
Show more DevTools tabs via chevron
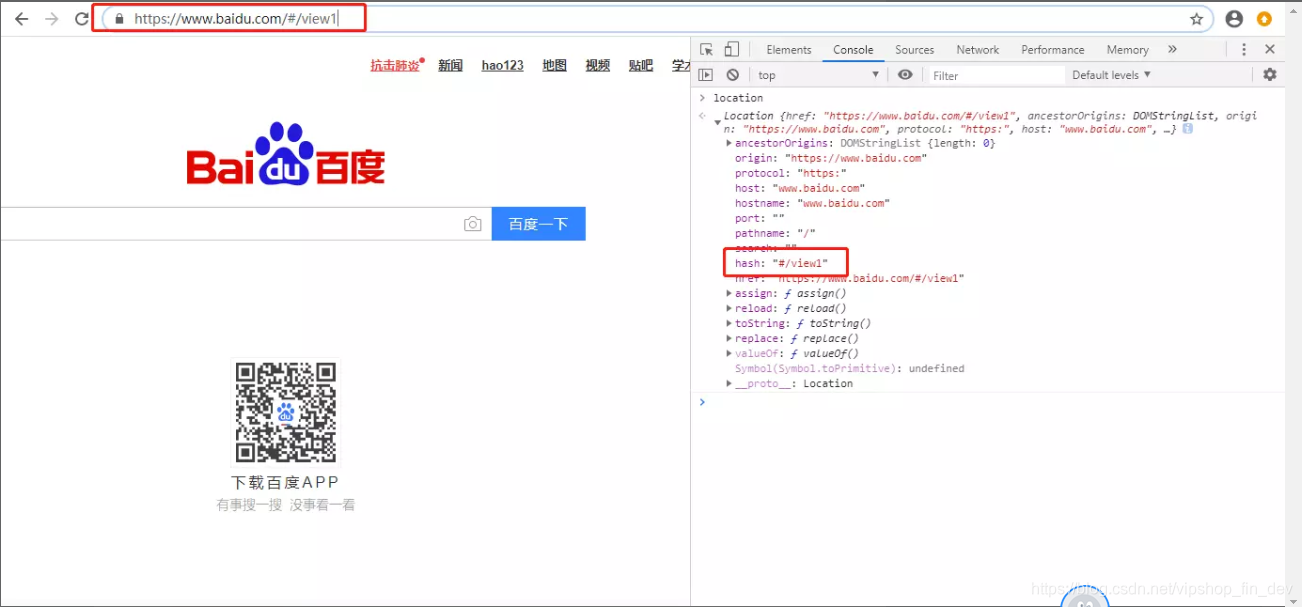(x=1172, y=49)
